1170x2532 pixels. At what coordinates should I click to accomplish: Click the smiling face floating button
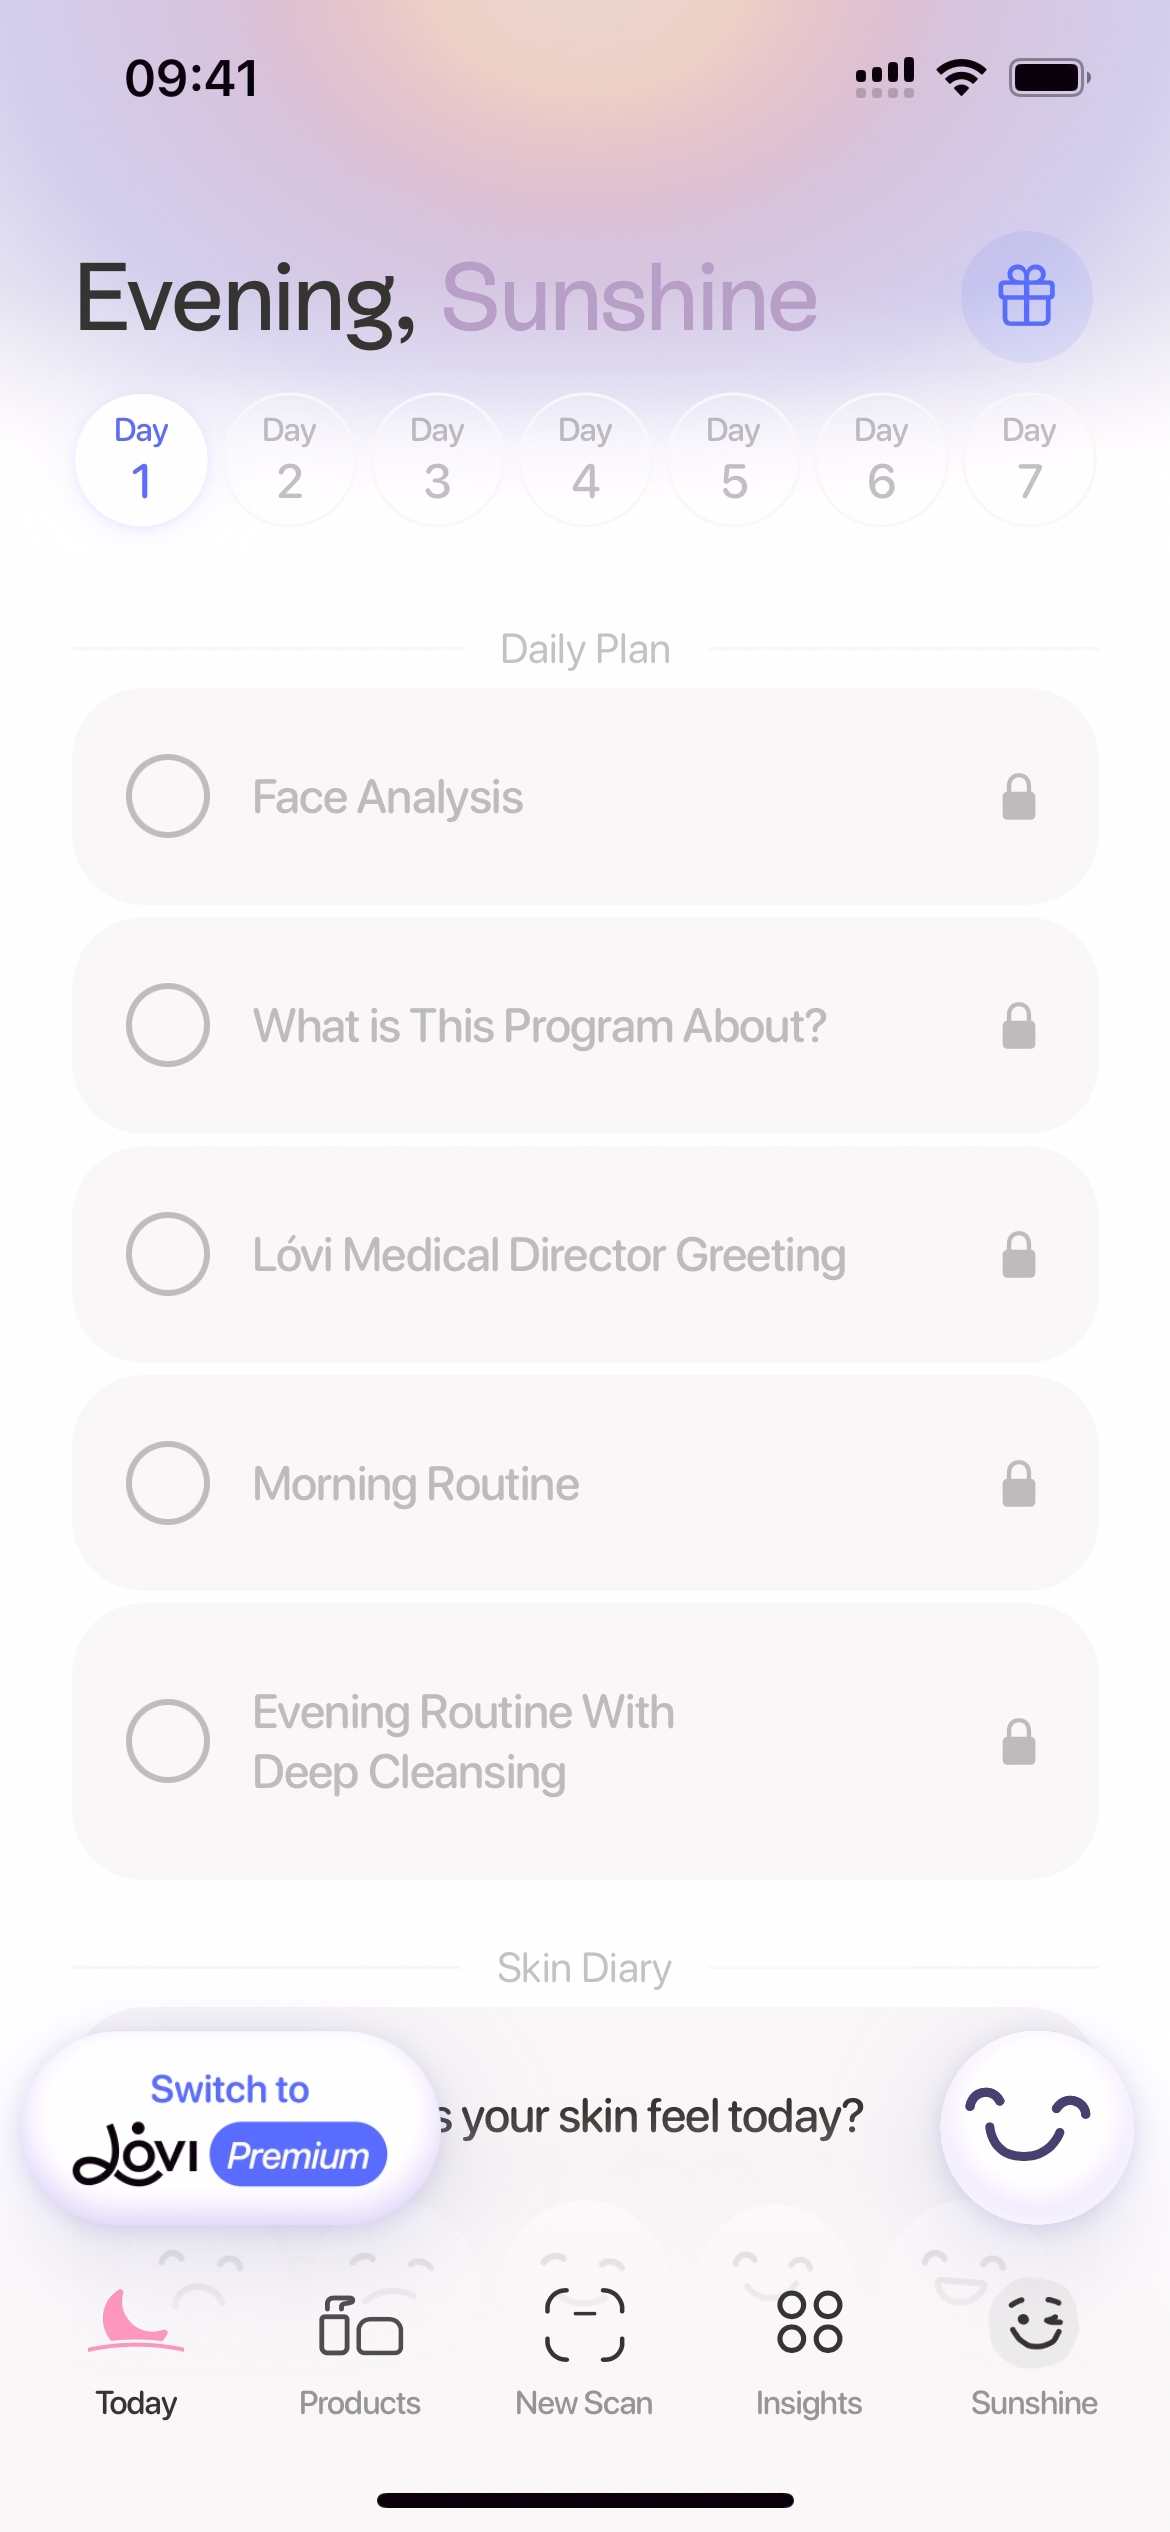(x=1036, y=2127)
